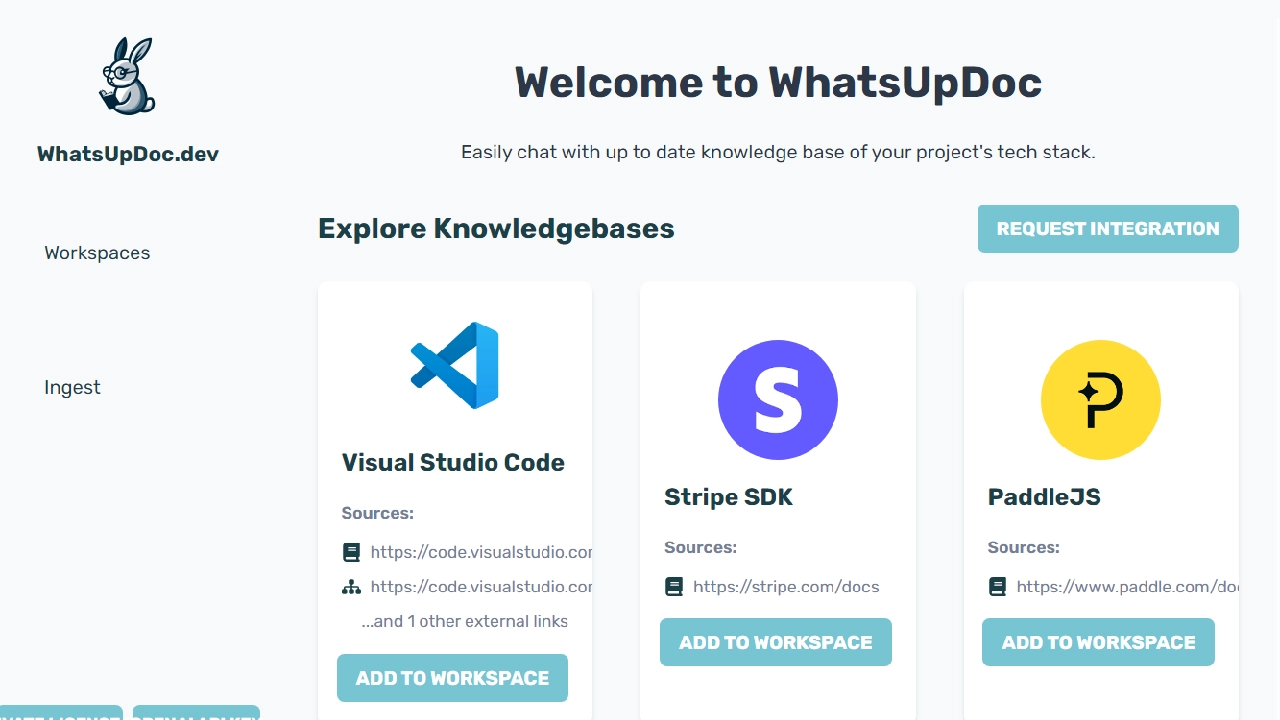
Task: Add Visual Studio Code to workspace
Action: 452,678
